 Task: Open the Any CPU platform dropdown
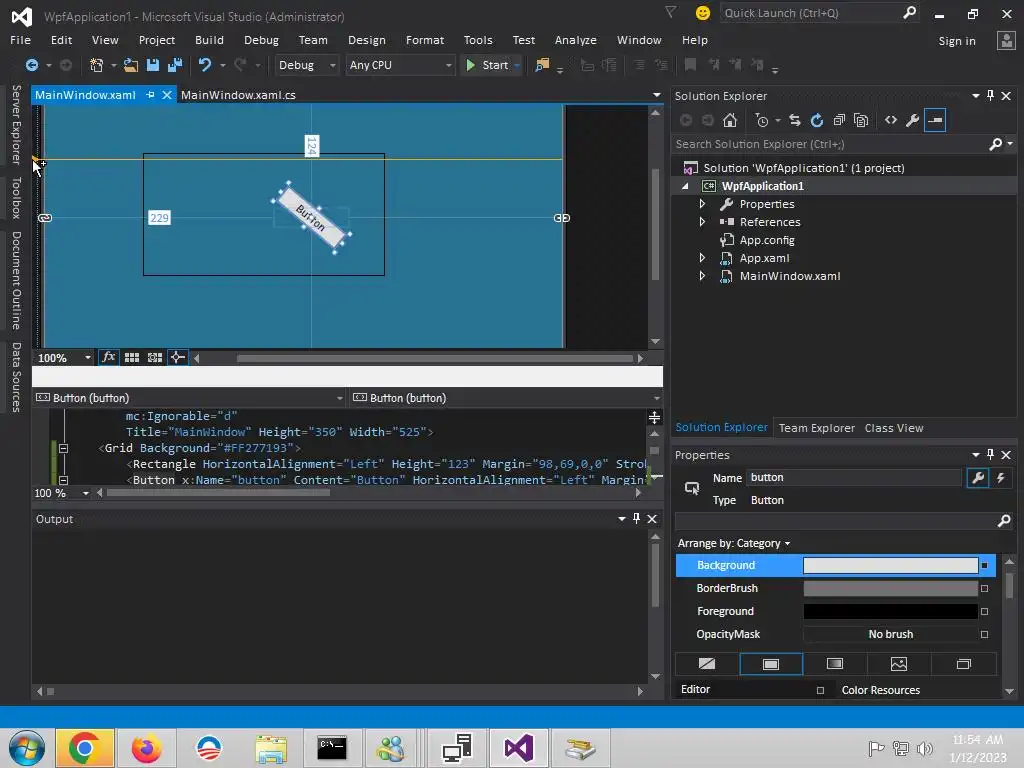pyautogui.click(x=400, y=65)
